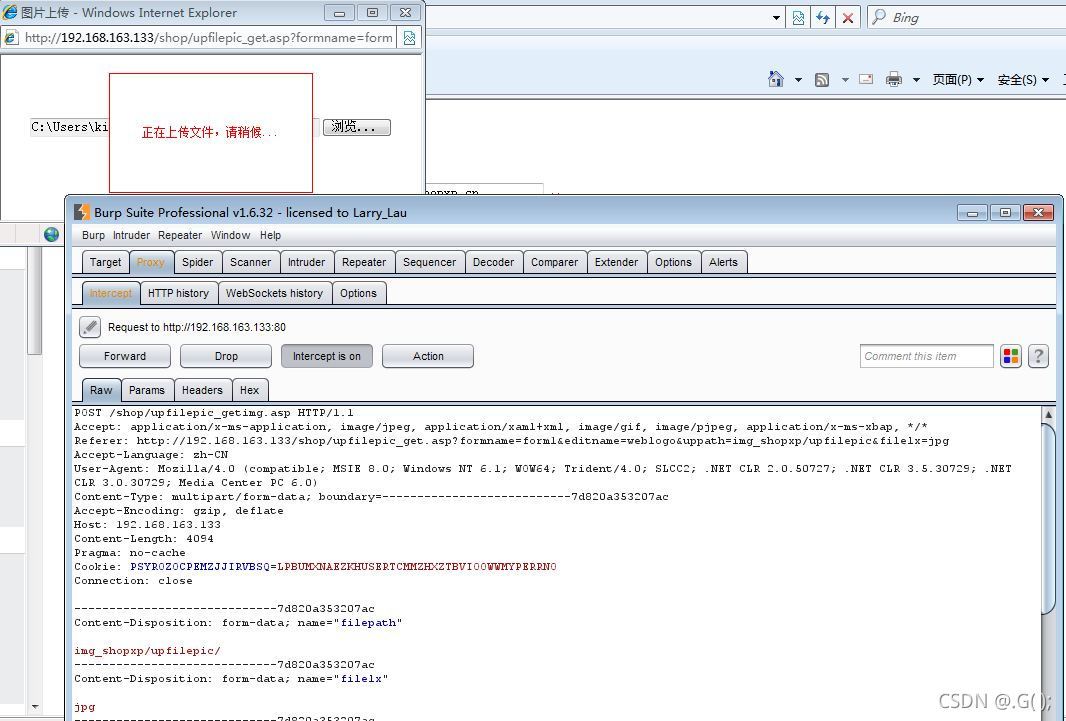Click the refresh icon in IE address bar
The image size is (1066, 721).
point(823,18)
